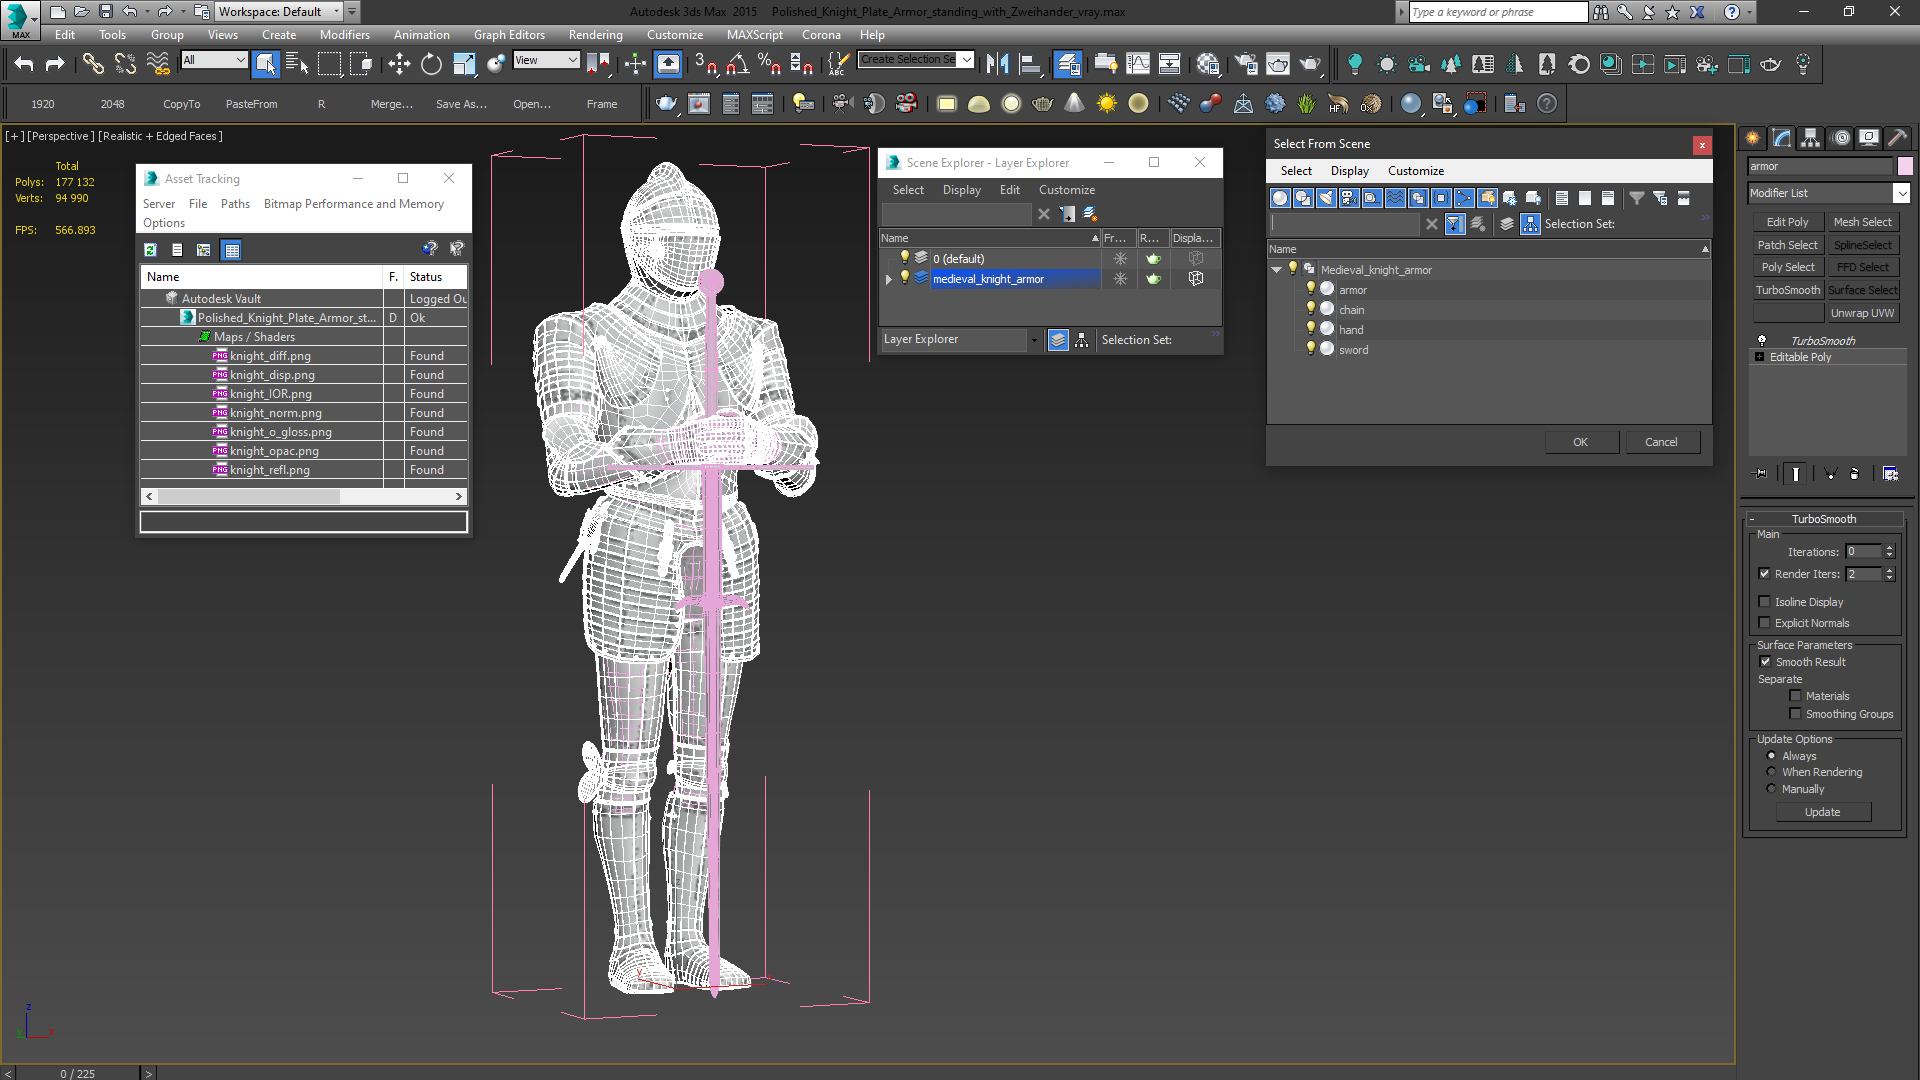Uncheck the Smooth Result checkbox
The height and width of the screenshot is (1080, 1920).
click(x=1765, y=662)
